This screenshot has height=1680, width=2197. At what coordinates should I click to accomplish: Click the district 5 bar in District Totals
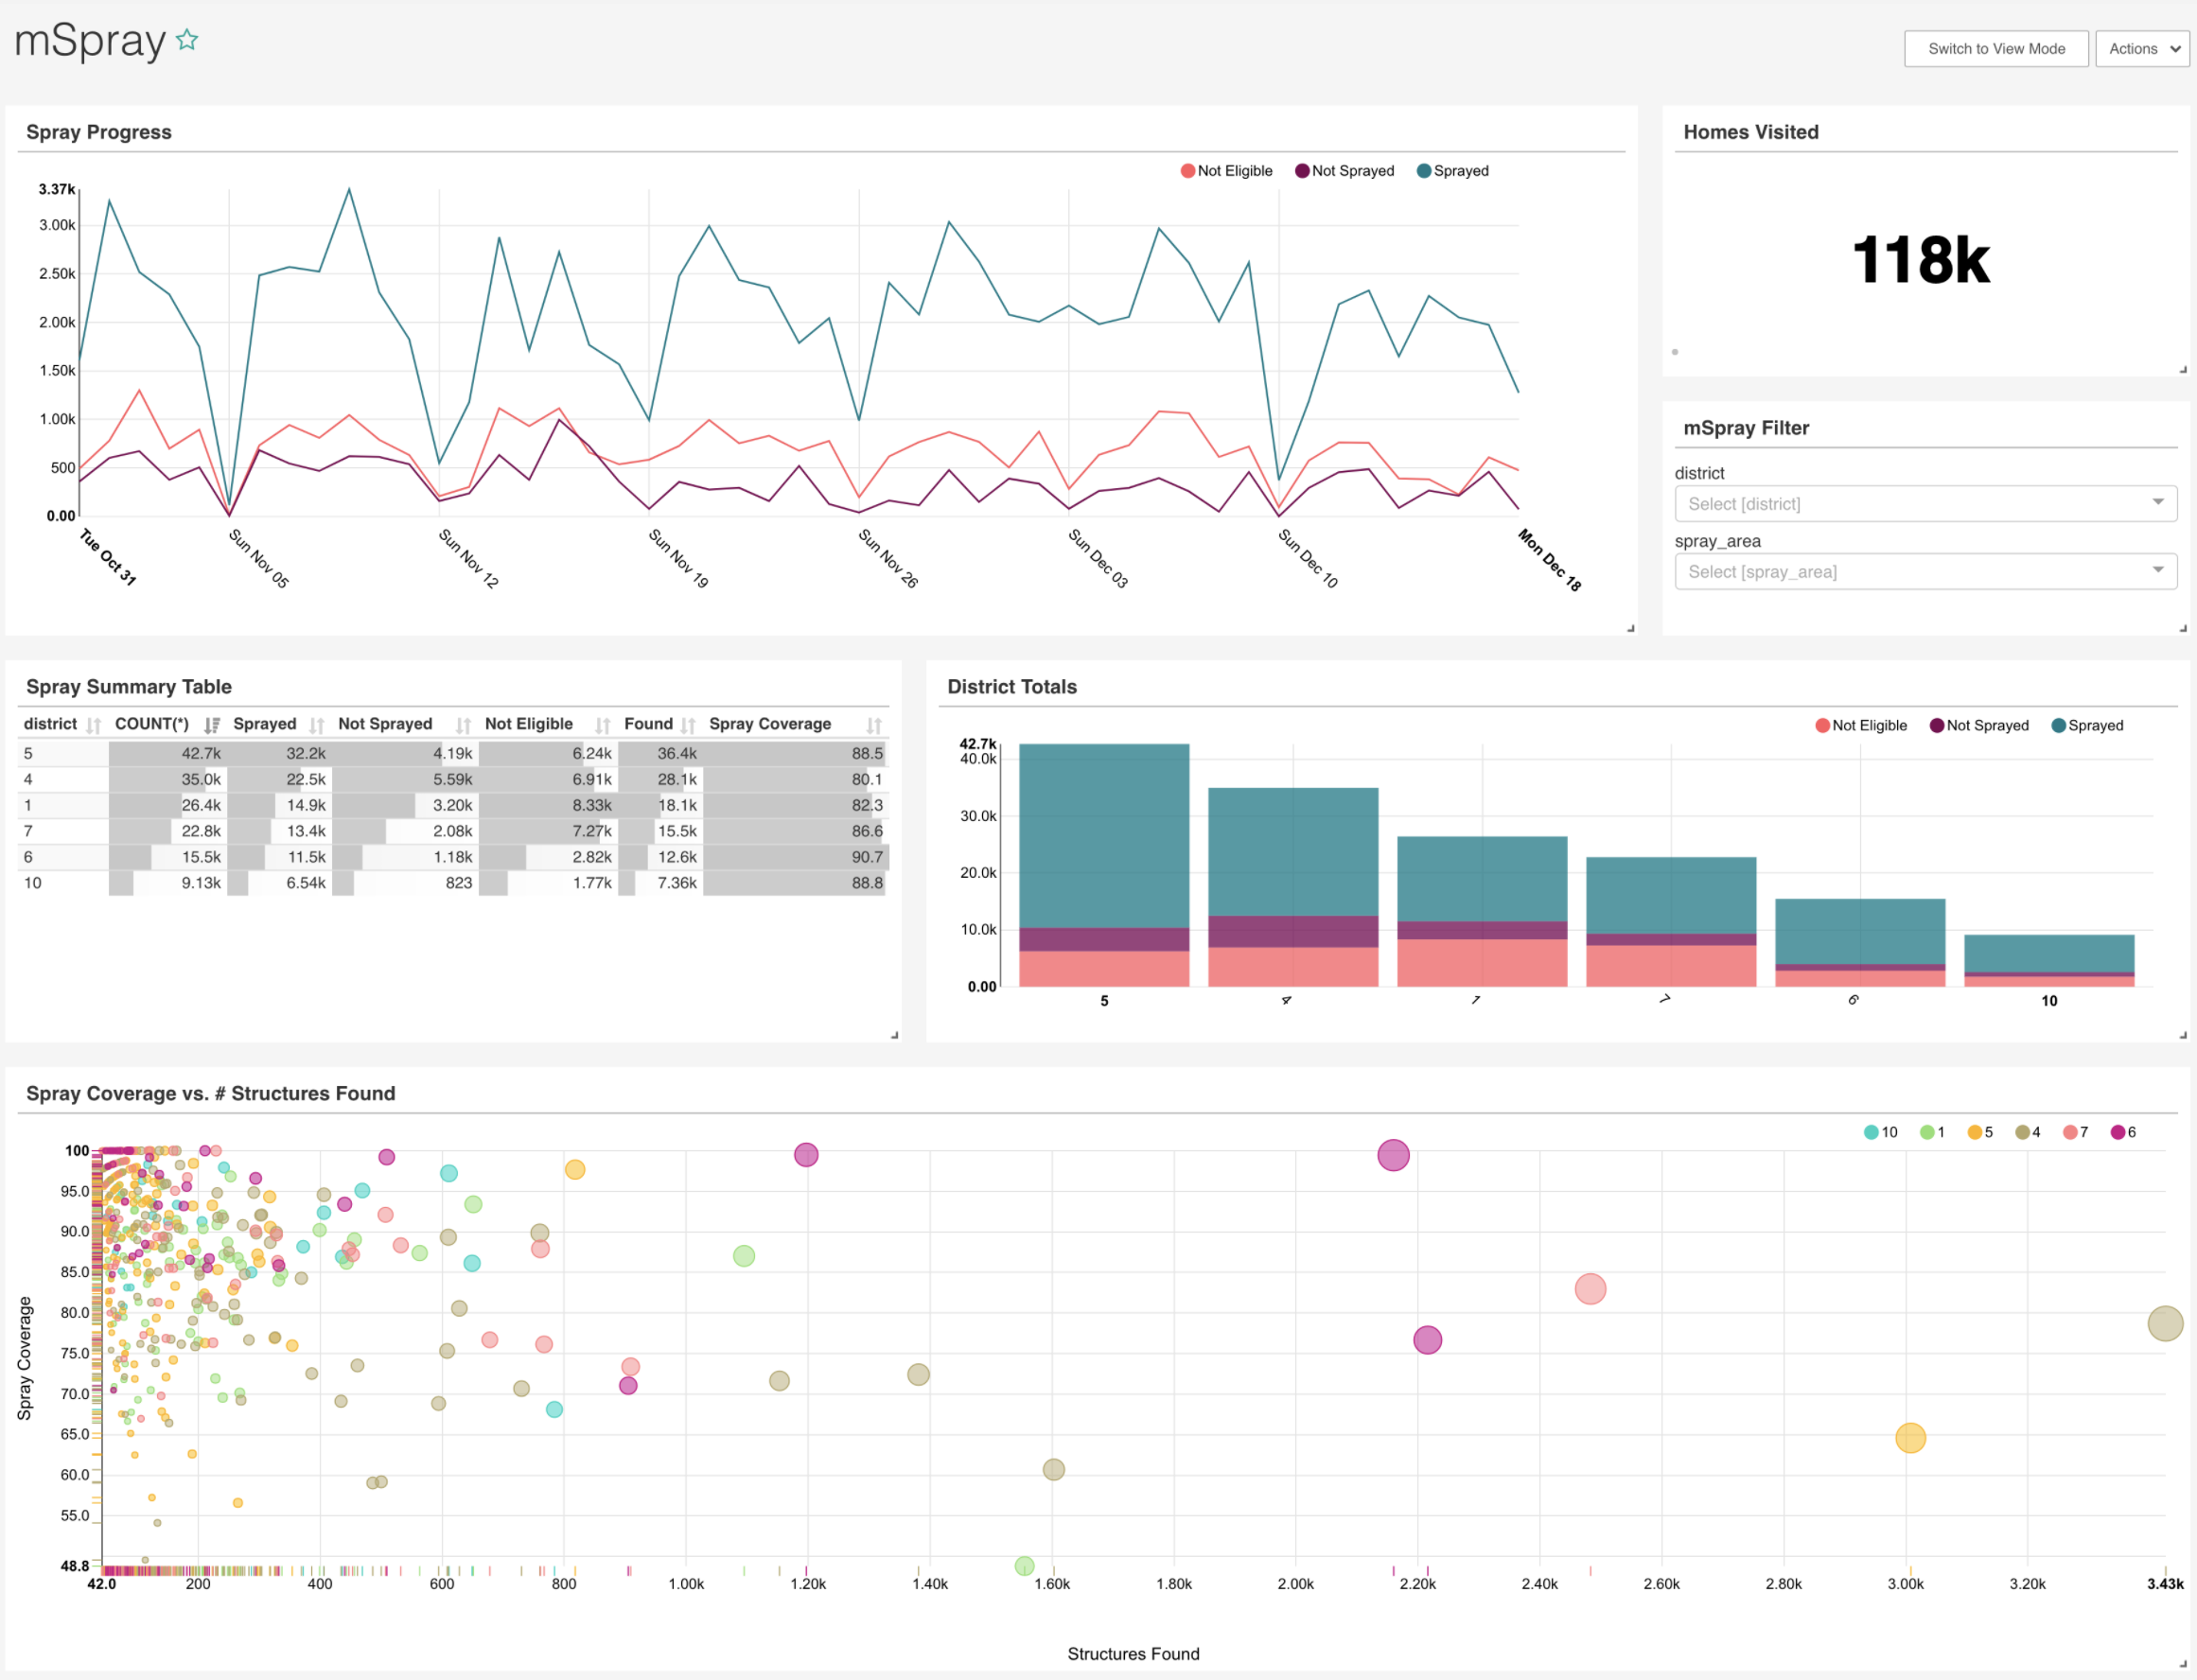tap(1104, 865)
